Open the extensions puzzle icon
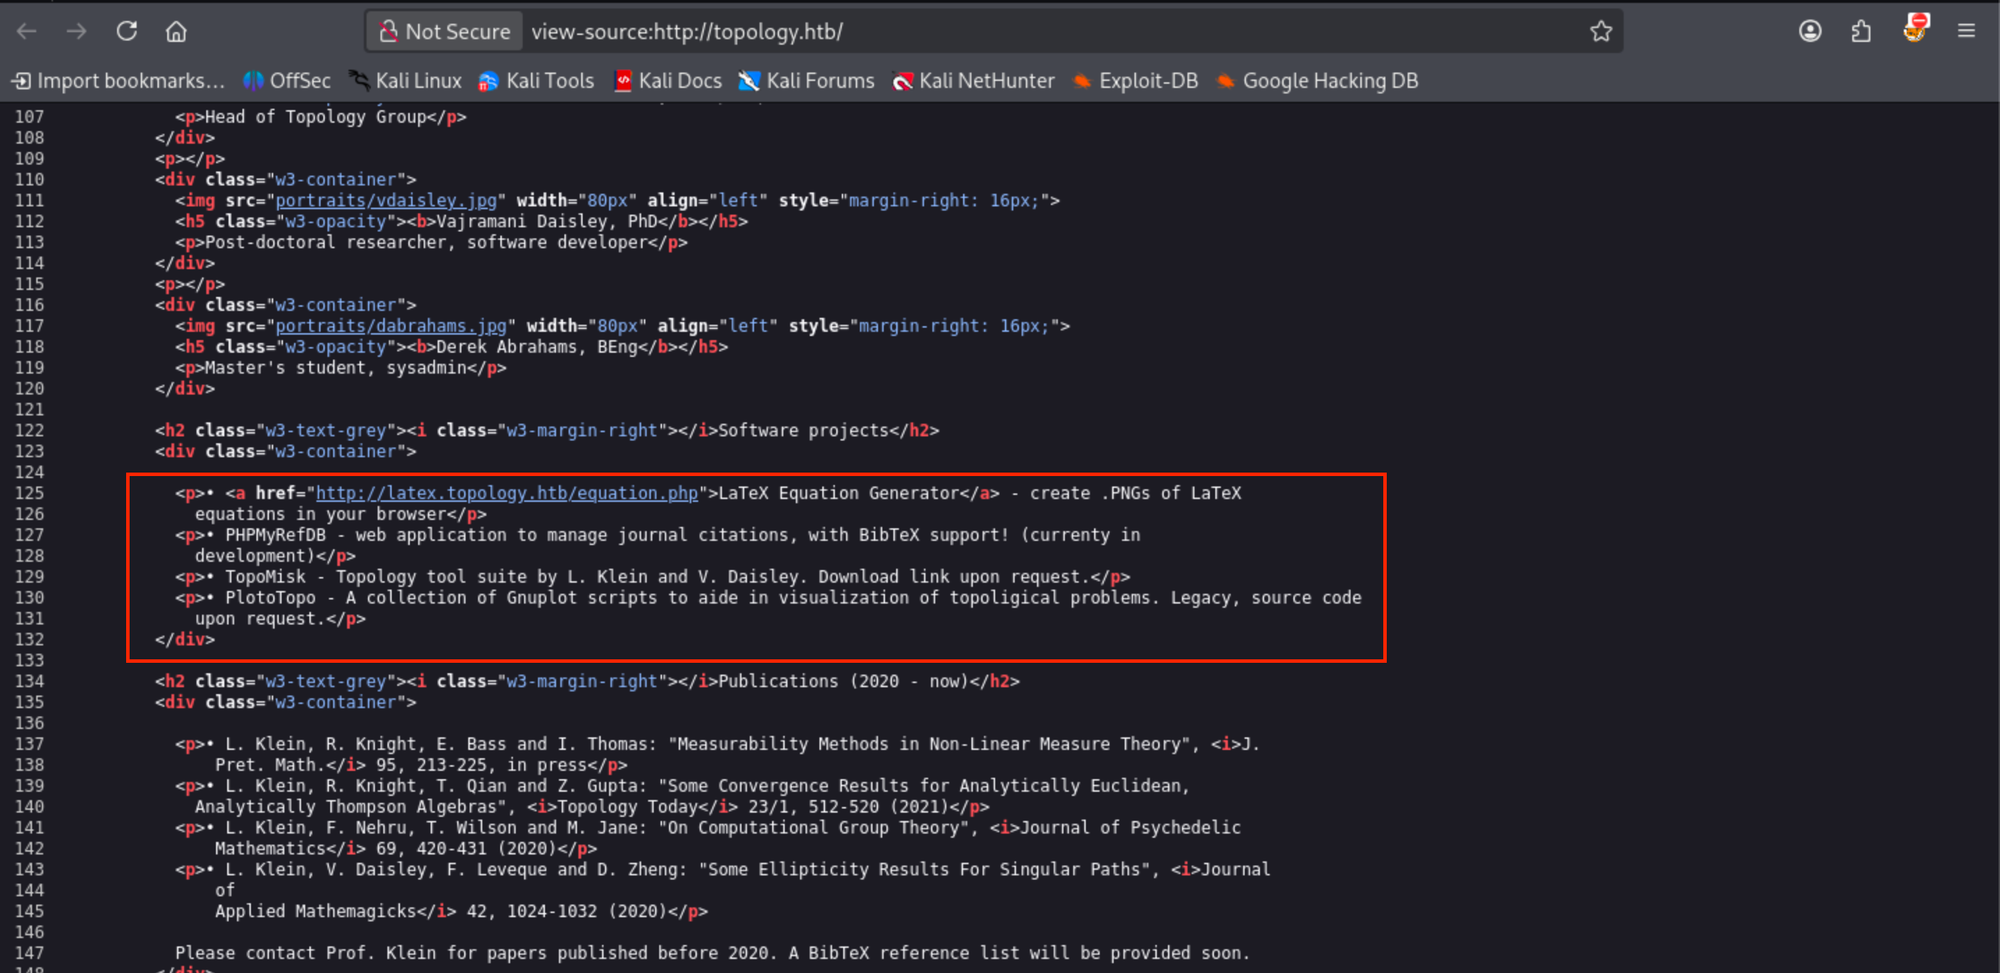2000x973 pixels. point(1861,32)
